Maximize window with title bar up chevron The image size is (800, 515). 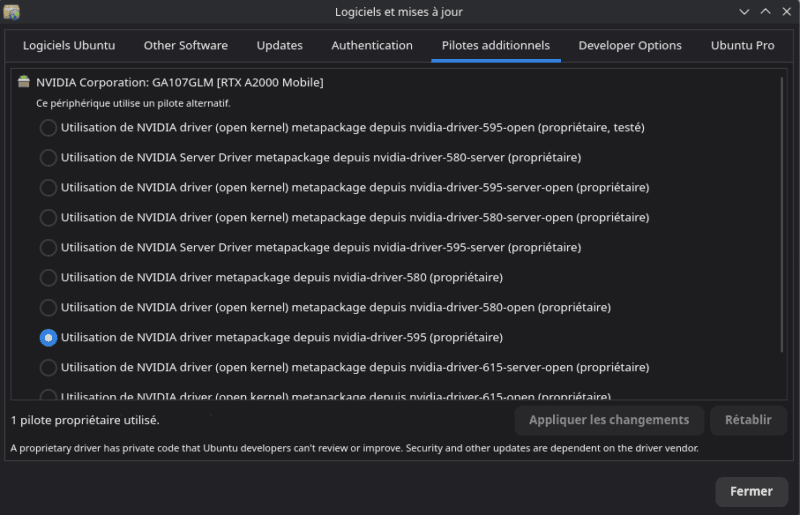point(765,12)
